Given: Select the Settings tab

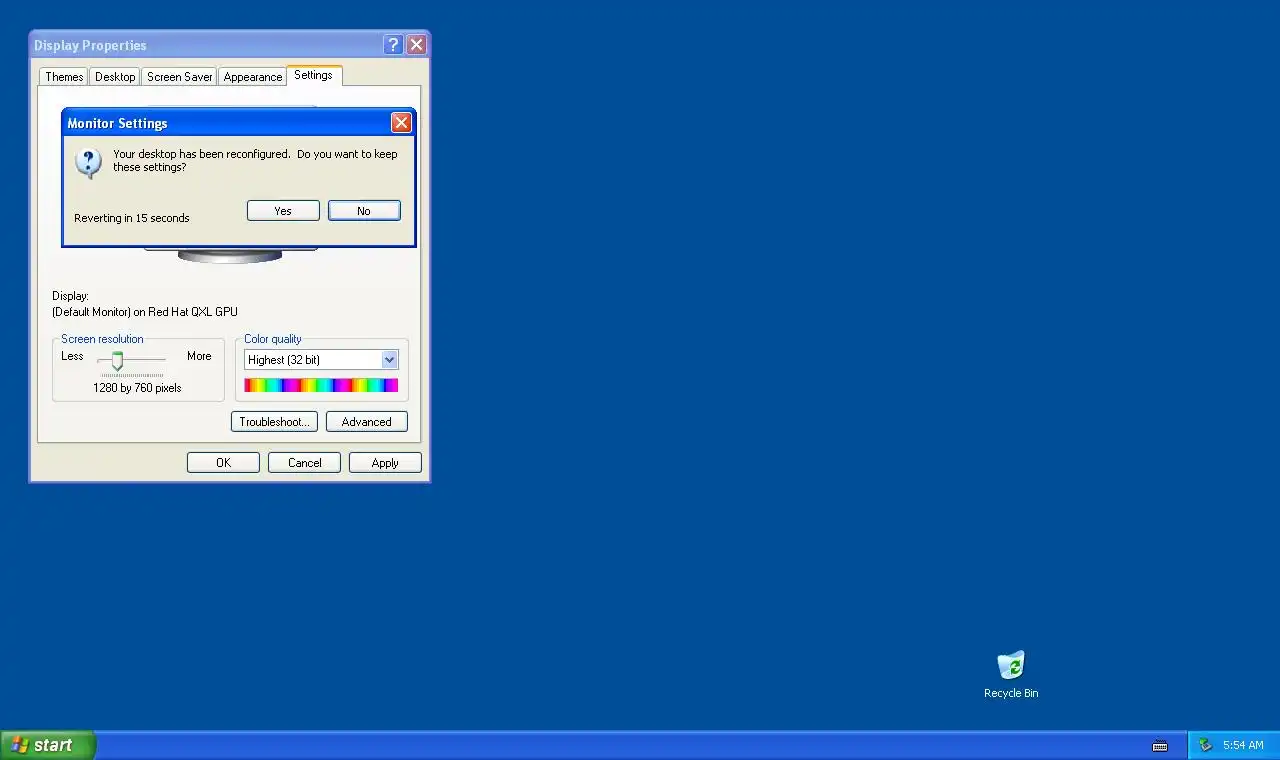Looking at the screenshot, I should click(x=314, y=75).
